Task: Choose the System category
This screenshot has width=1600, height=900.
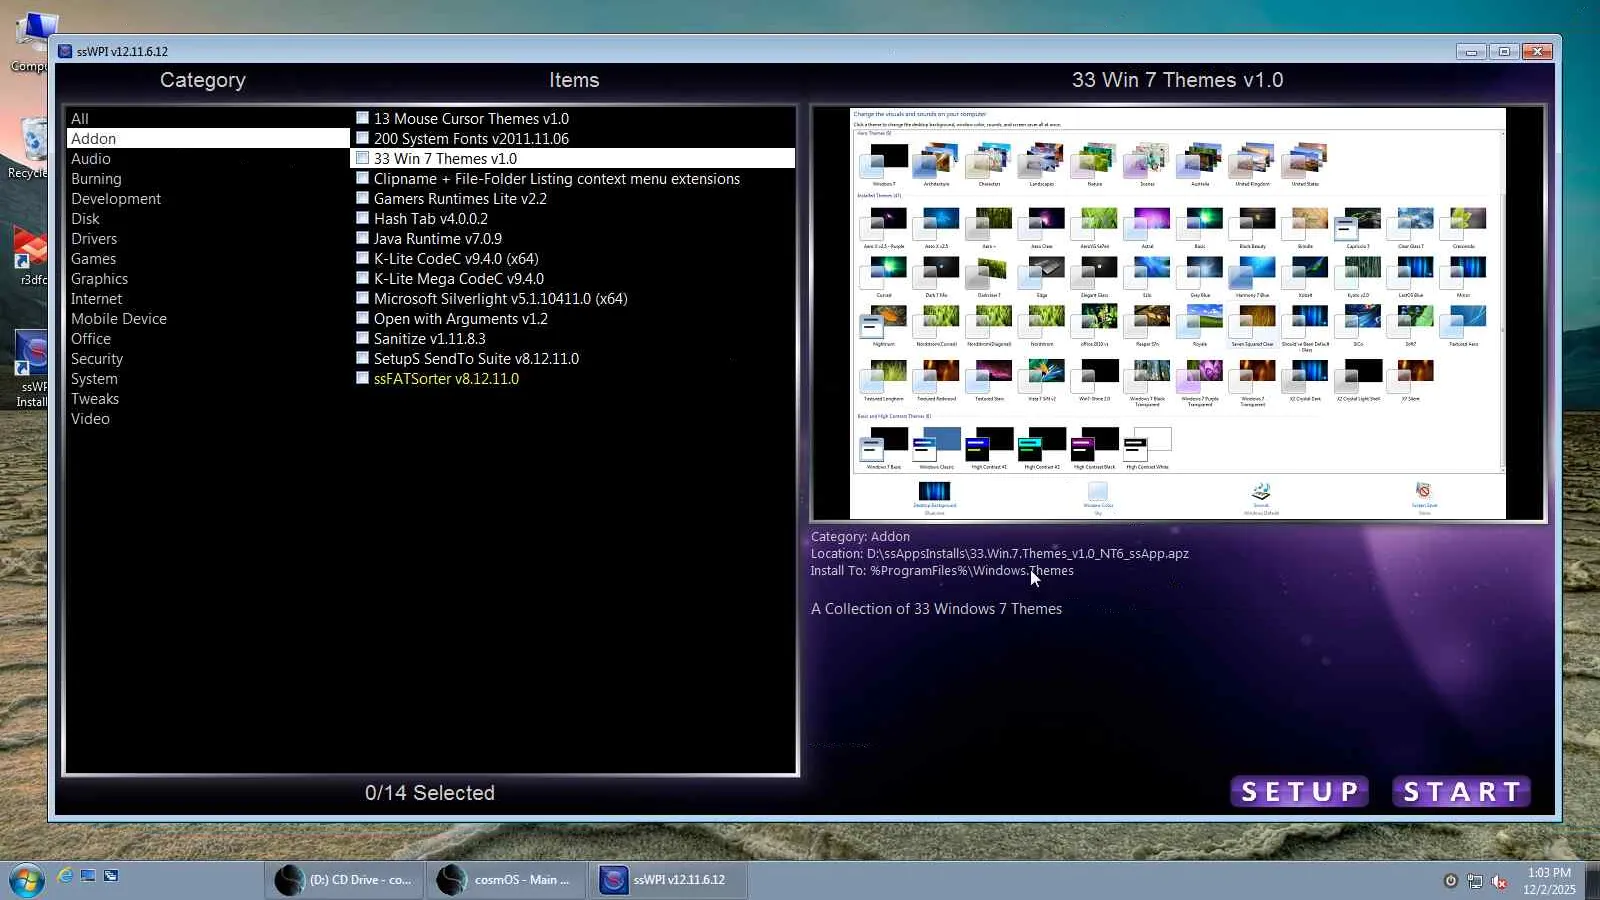Action: click(208, 378)
